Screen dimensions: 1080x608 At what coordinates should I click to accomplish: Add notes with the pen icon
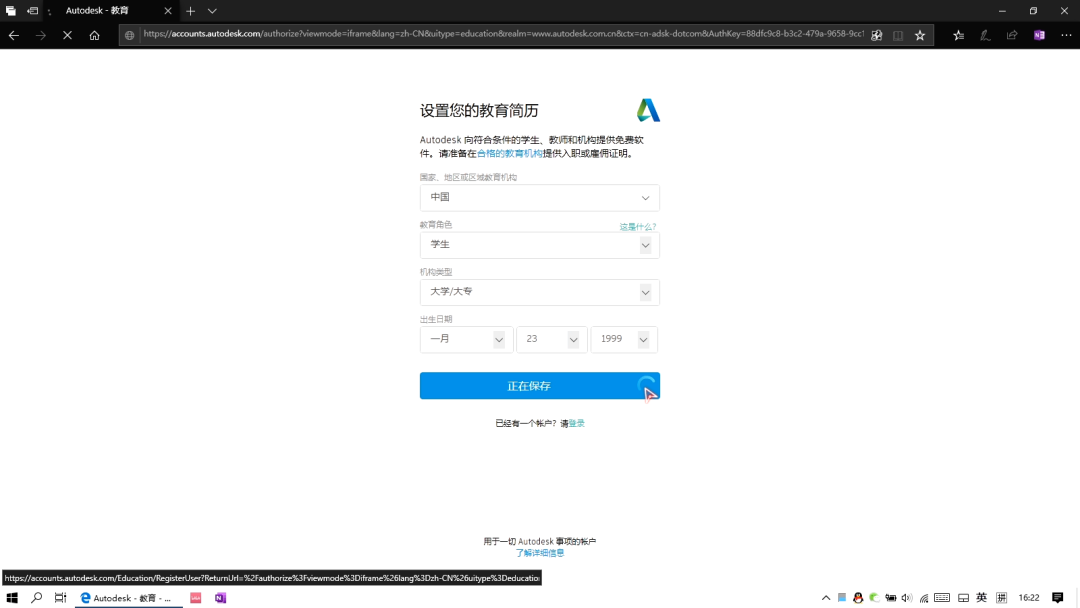point(985,35)
